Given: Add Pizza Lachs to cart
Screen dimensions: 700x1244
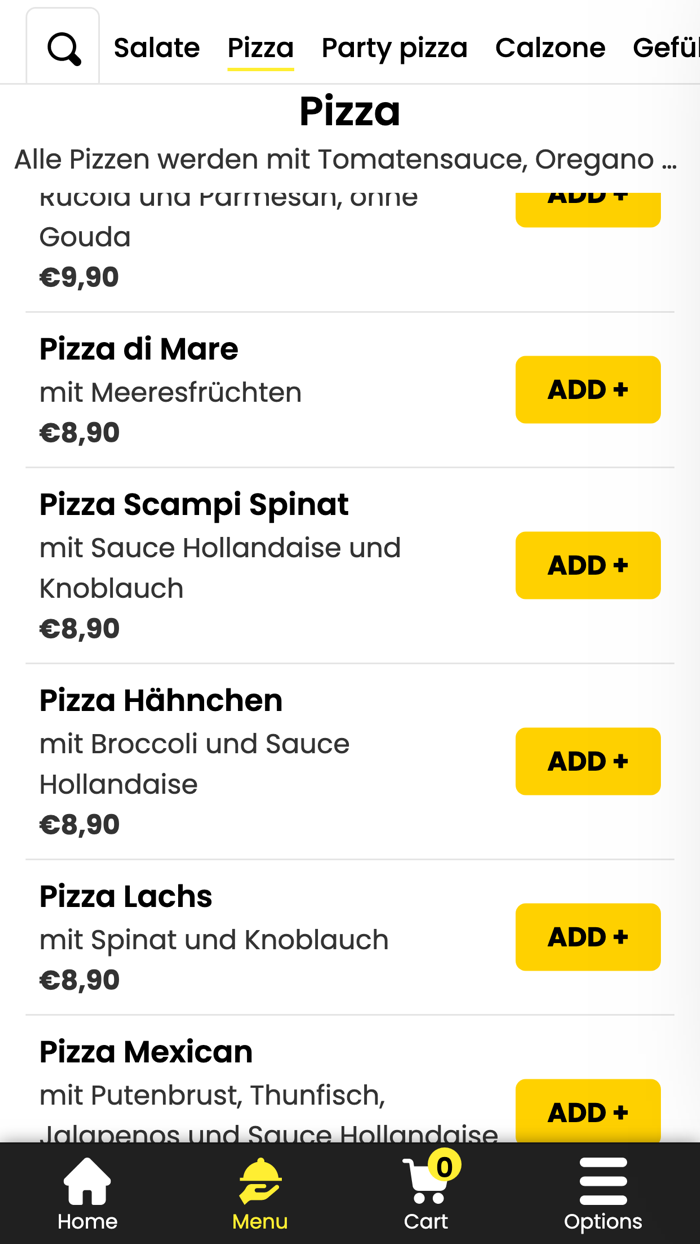Looking at the screenshot, I should click(588, 937).
